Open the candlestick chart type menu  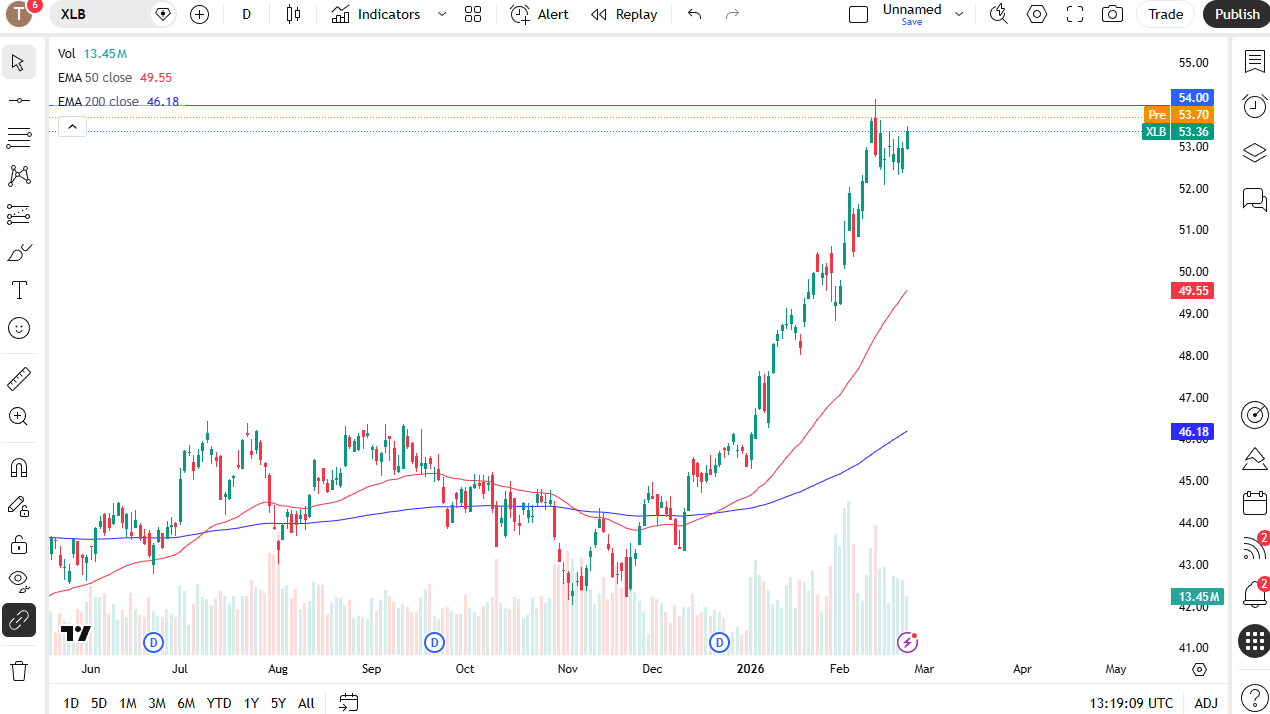(293, 14)
